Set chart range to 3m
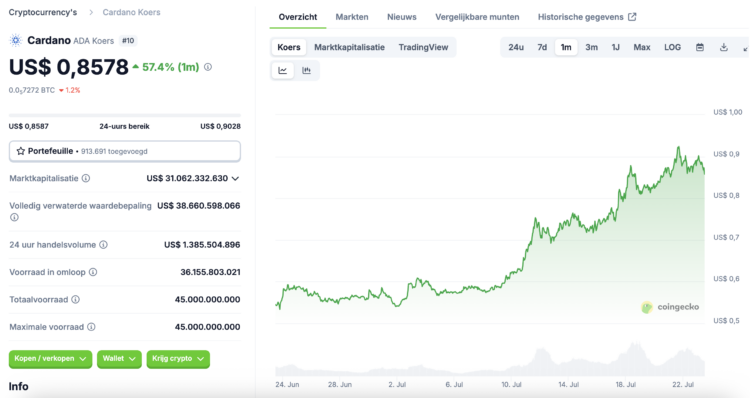 pos(592,47)
